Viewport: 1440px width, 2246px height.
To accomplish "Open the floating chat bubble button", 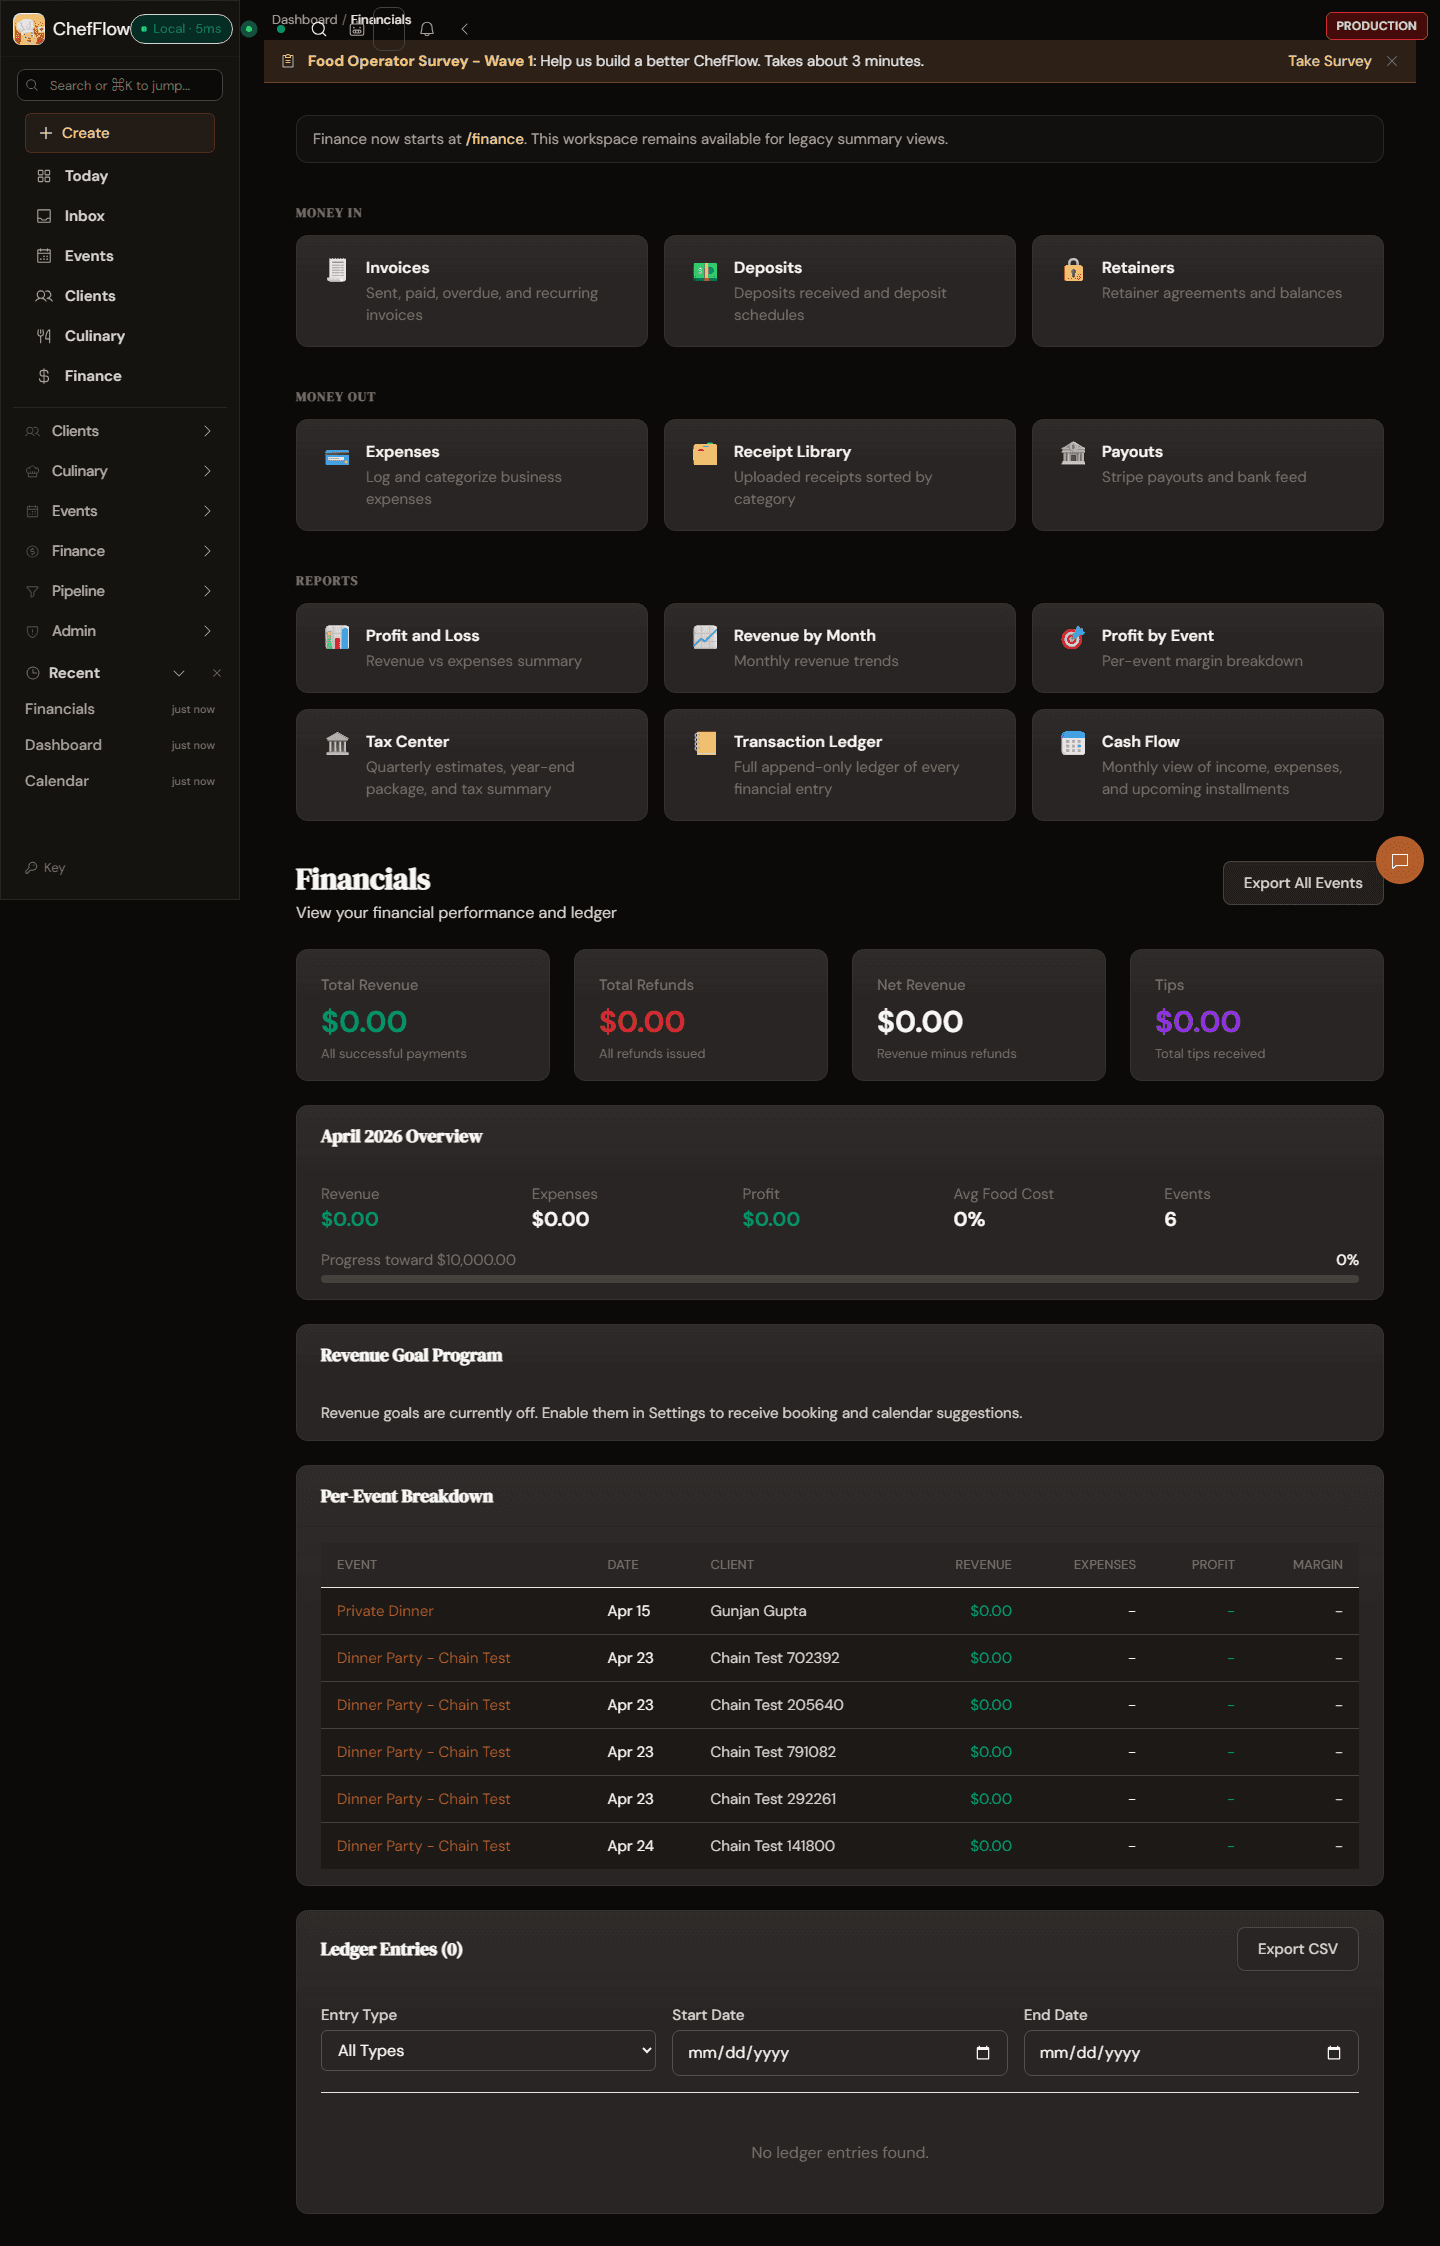I will [1400, 860].
